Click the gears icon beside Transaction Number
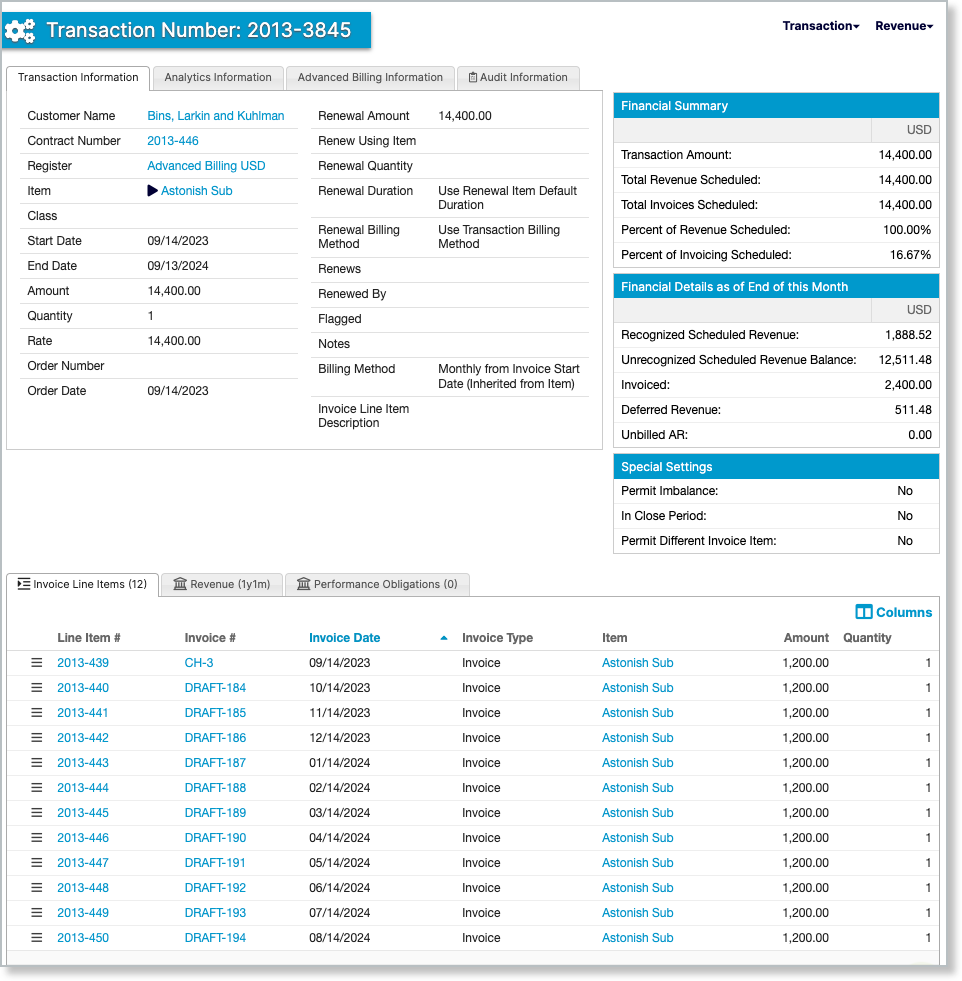Screen dimensions: 962x981 coord(20,31)
